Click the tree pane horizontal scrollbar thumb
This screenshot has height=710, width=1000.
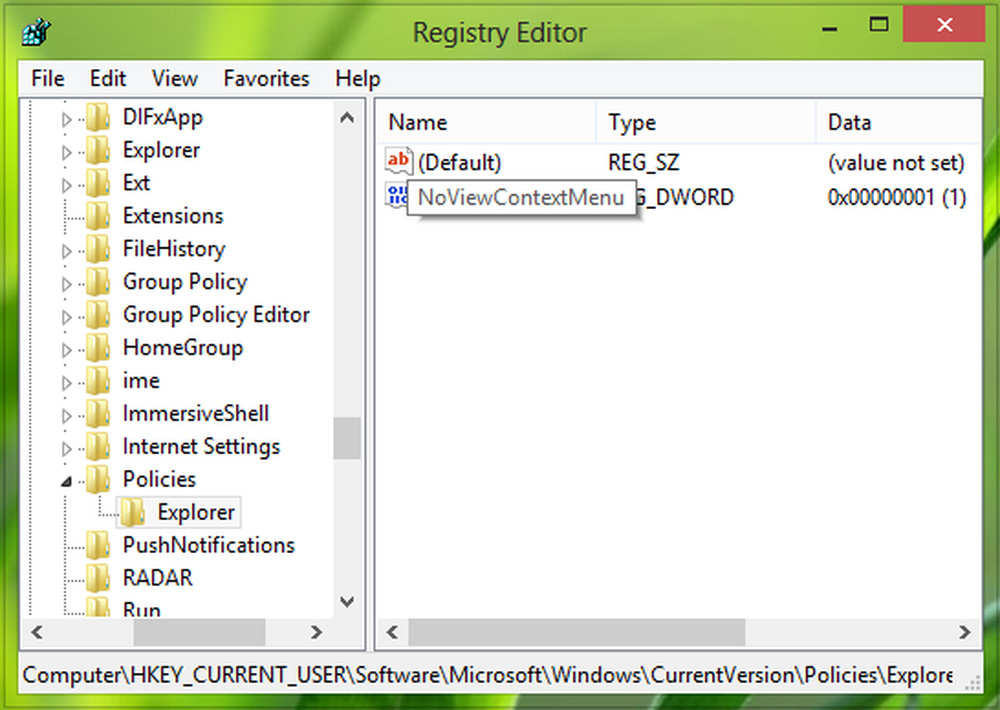point(199,632)
